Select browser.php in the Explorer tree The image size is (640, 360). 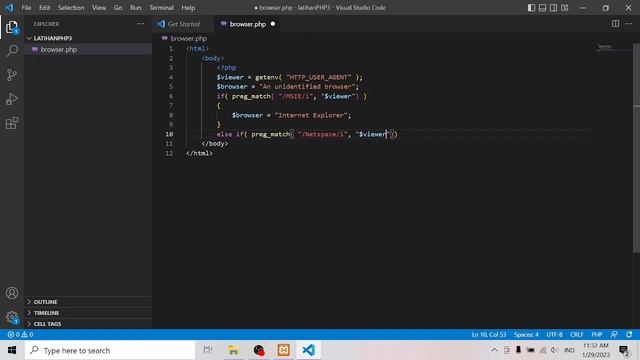pos(88,49)
